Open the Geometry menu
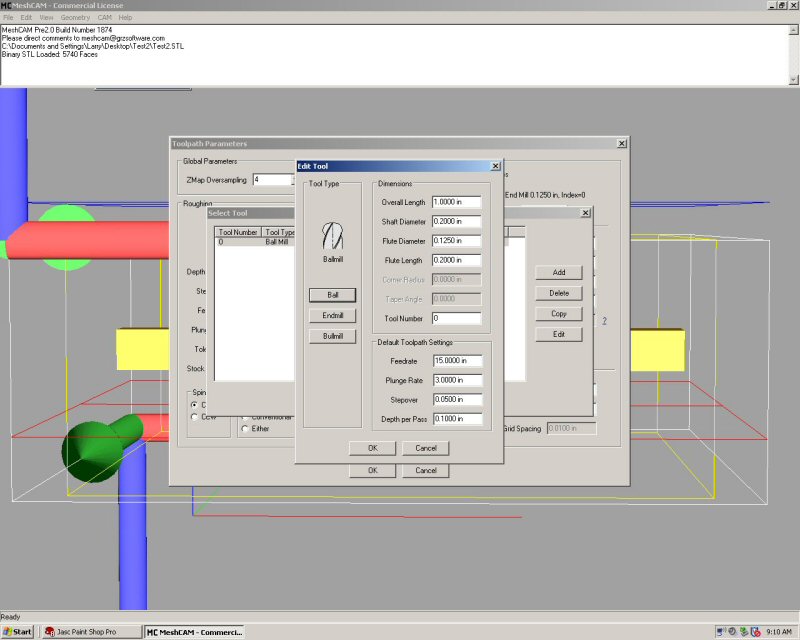 coord(75,17)
